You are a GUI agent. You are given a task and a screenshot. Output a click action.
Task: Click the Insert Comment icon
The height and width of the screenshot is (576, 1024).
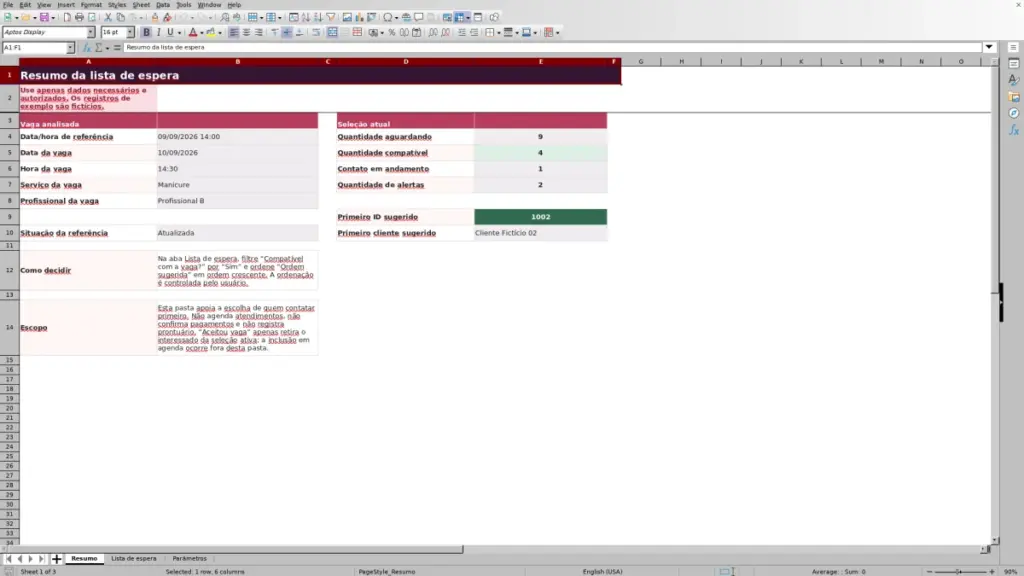click(x=419, y=17)
